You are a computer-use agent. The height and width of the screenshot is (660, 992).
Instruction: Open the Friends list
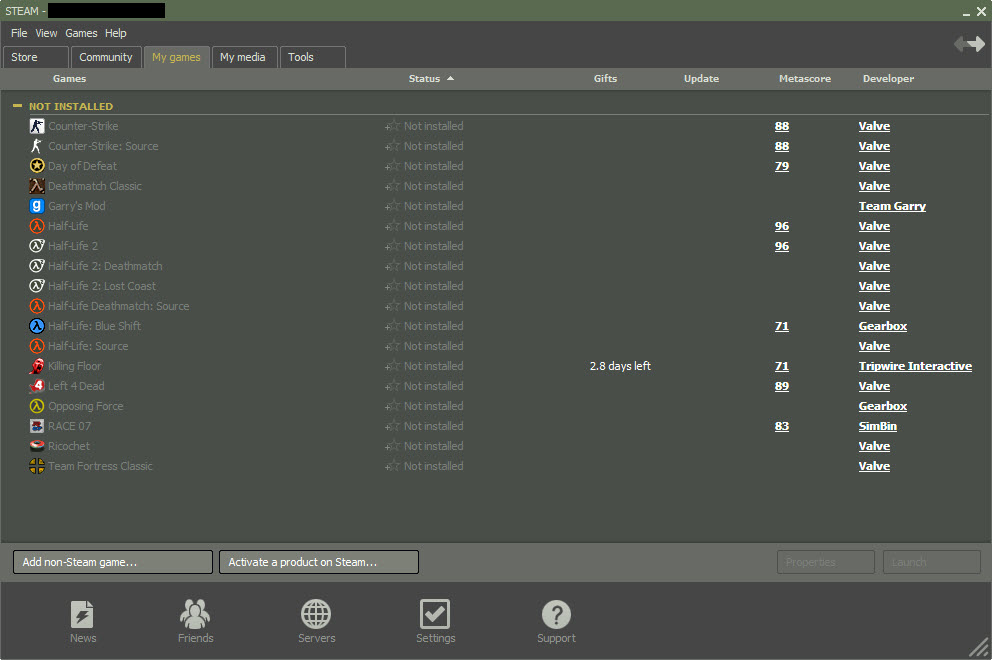click(x=195, y=621)
